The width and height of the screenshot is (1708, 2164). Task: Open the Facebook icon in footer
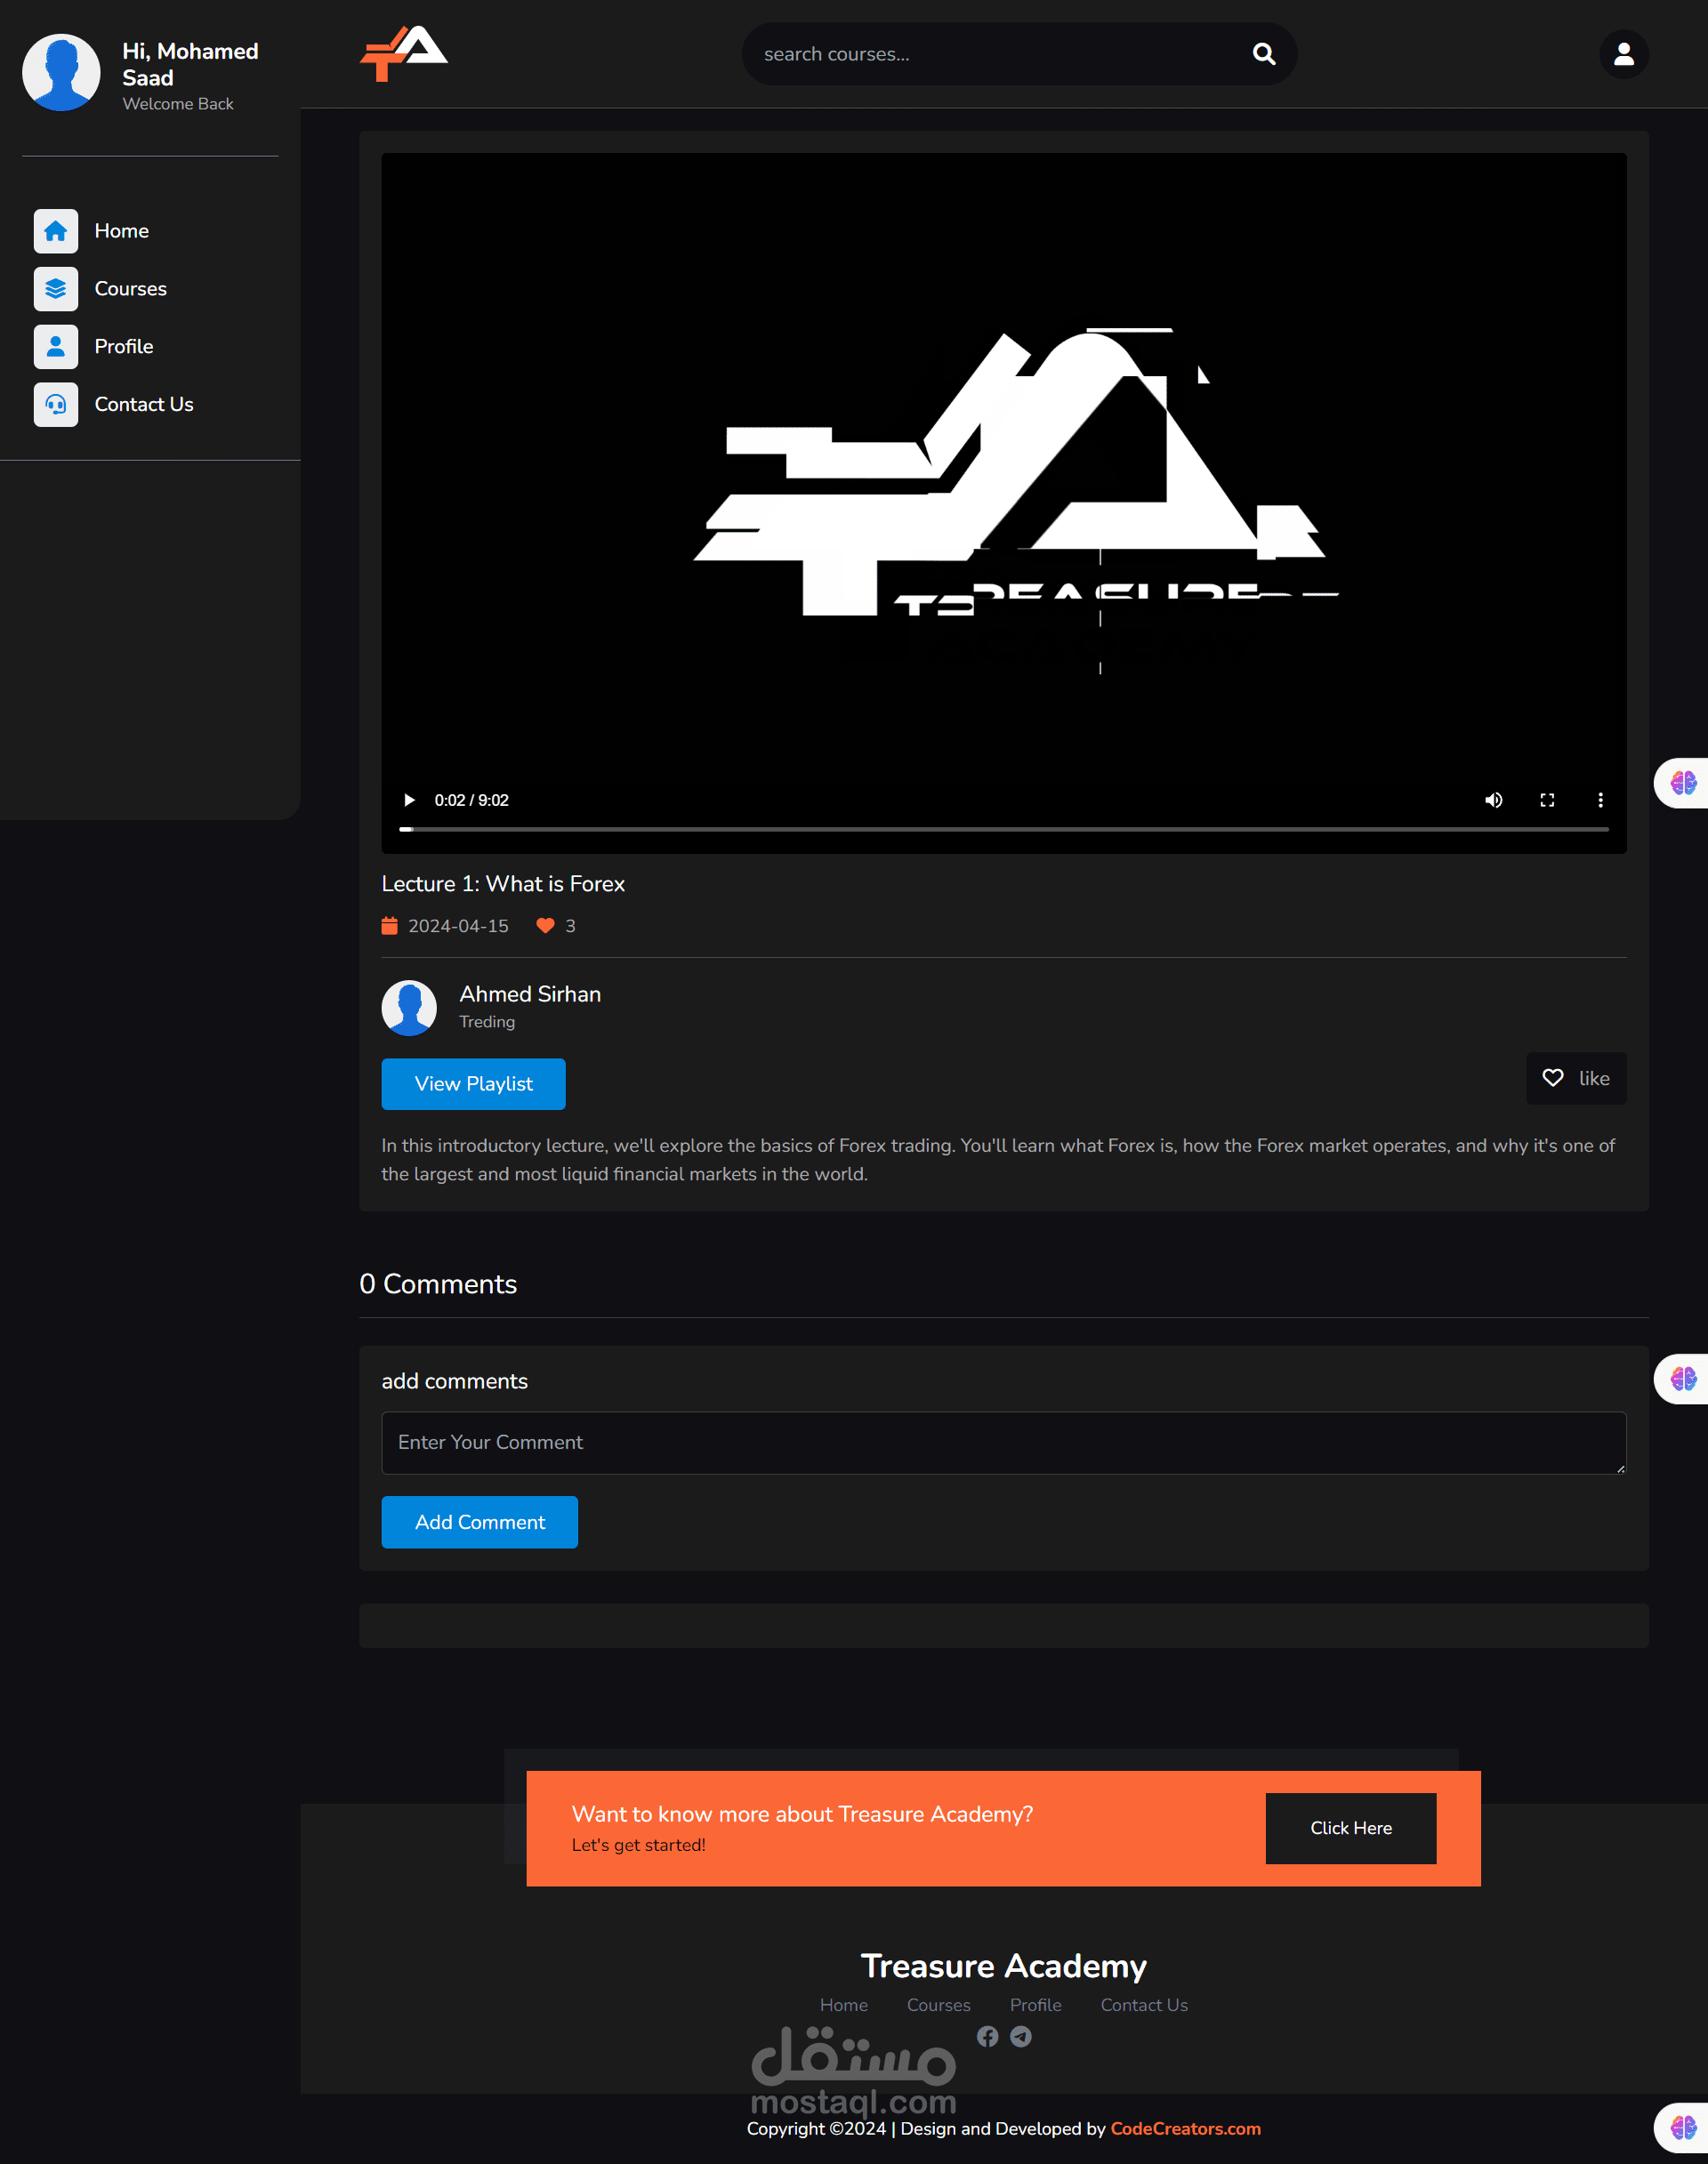987,2036
